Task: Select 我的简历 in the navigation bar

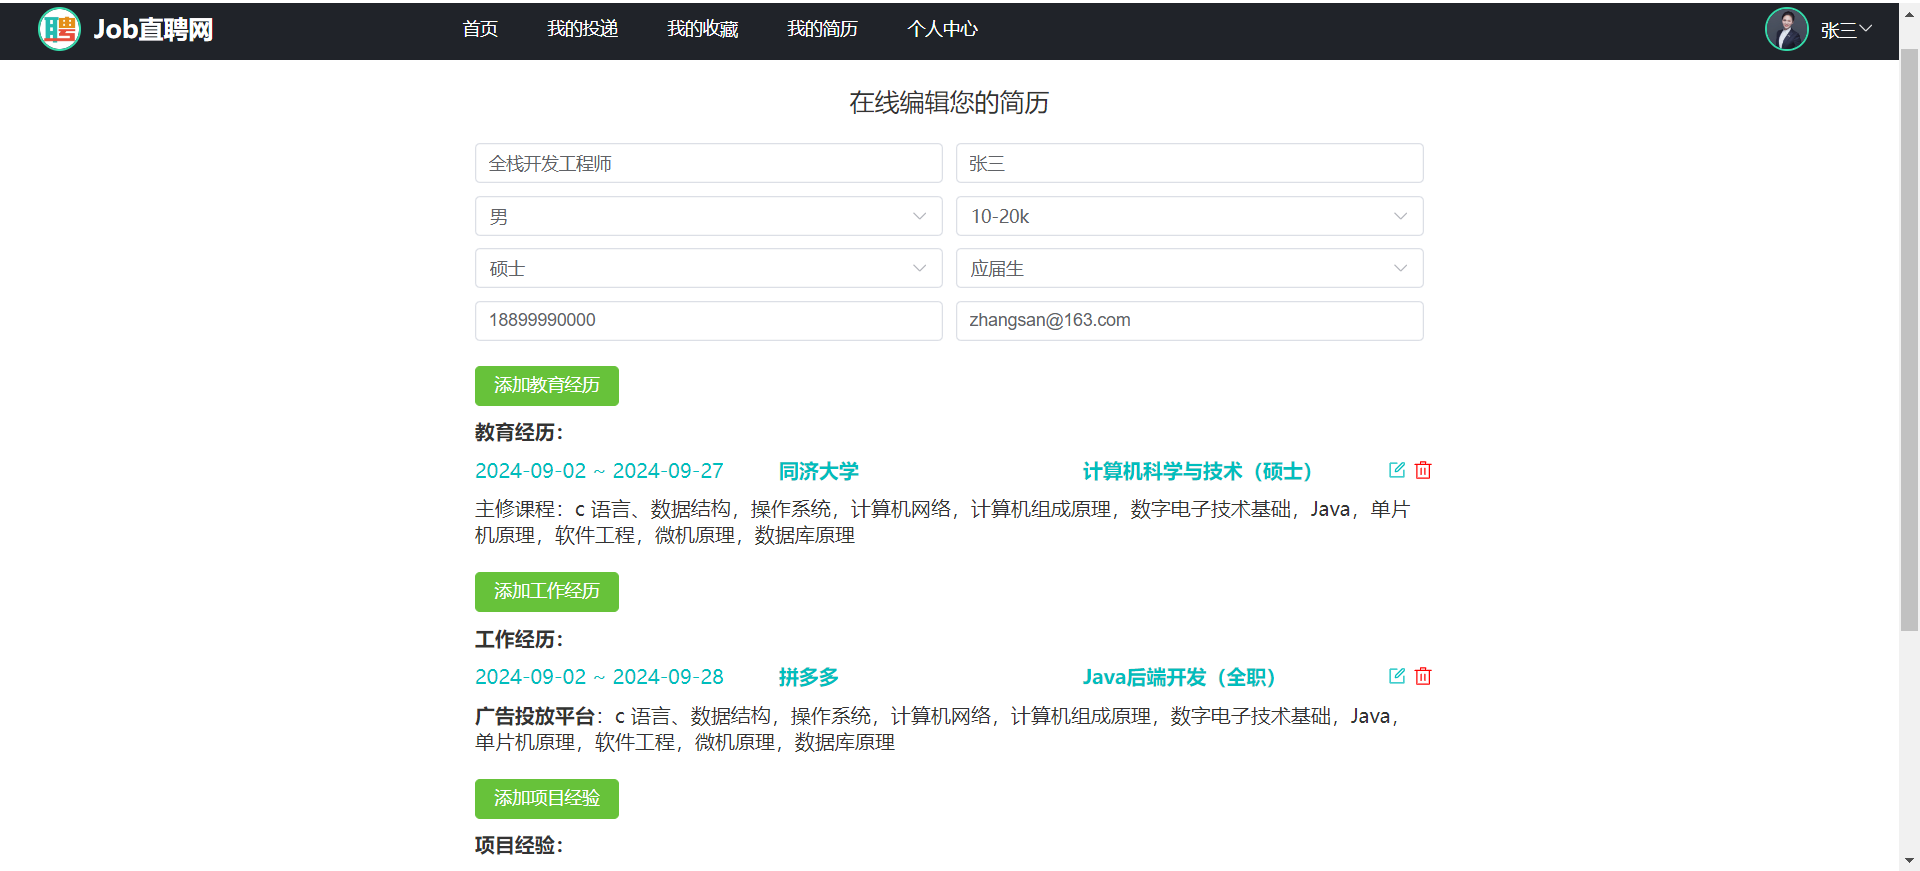Action: point(823,29)
